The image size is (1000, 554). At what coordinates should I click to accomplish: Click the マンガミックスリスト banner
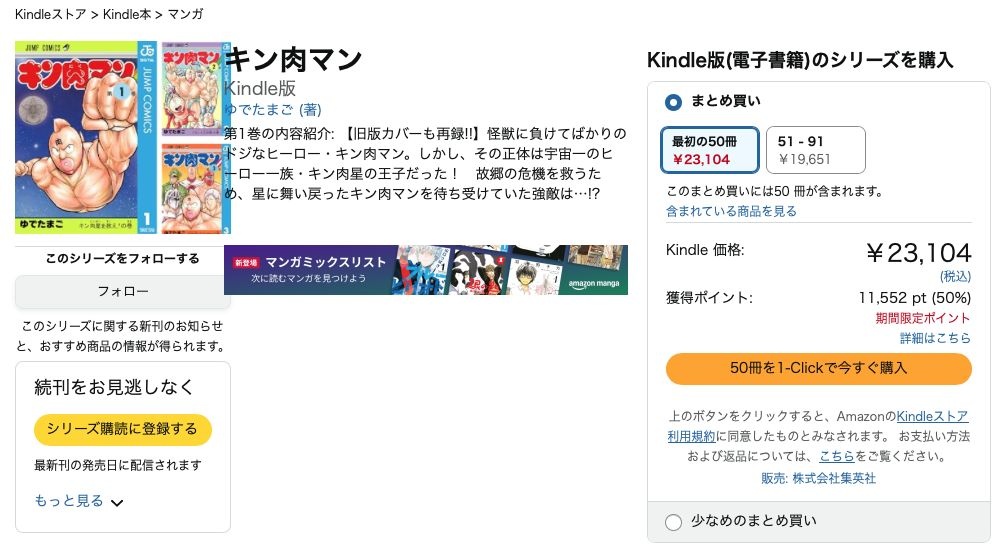[425, 270]
